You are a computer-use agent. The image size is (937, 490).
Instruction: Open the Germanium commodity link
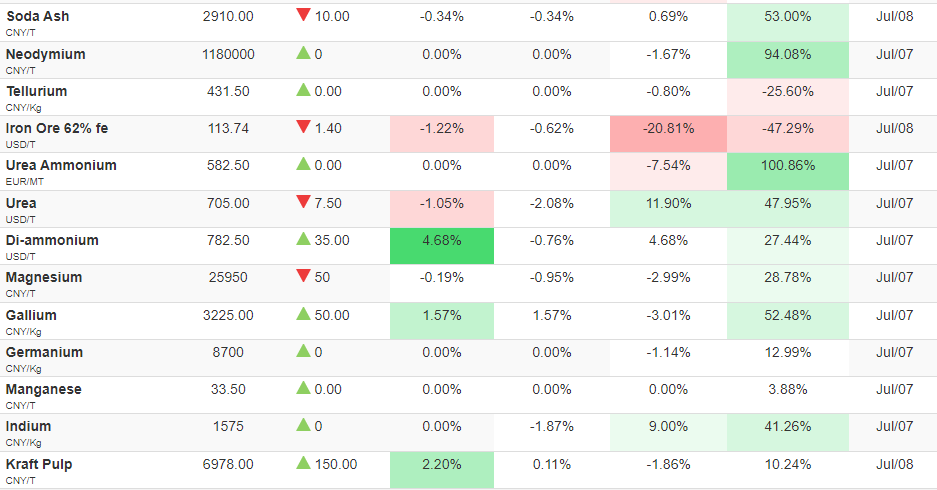(44, 353)
